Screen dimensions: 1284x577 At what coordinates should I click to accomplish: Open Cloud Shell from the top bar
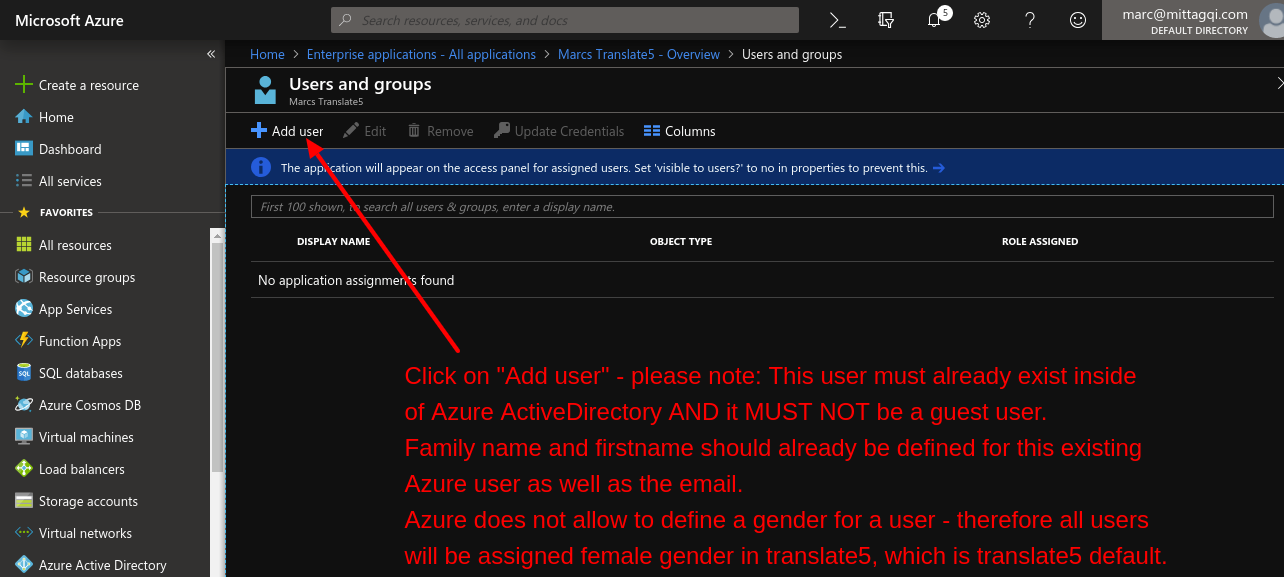(838, 20)
